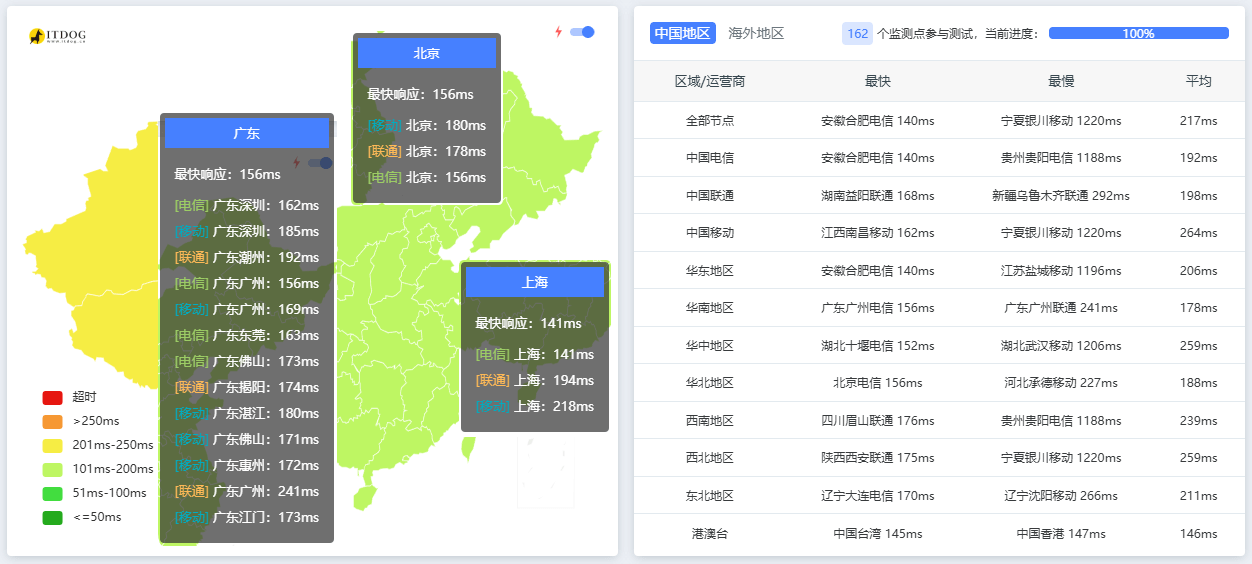Click the ITDOG logo
This screenshot has height=564, width=1252.
coord(57,36)
